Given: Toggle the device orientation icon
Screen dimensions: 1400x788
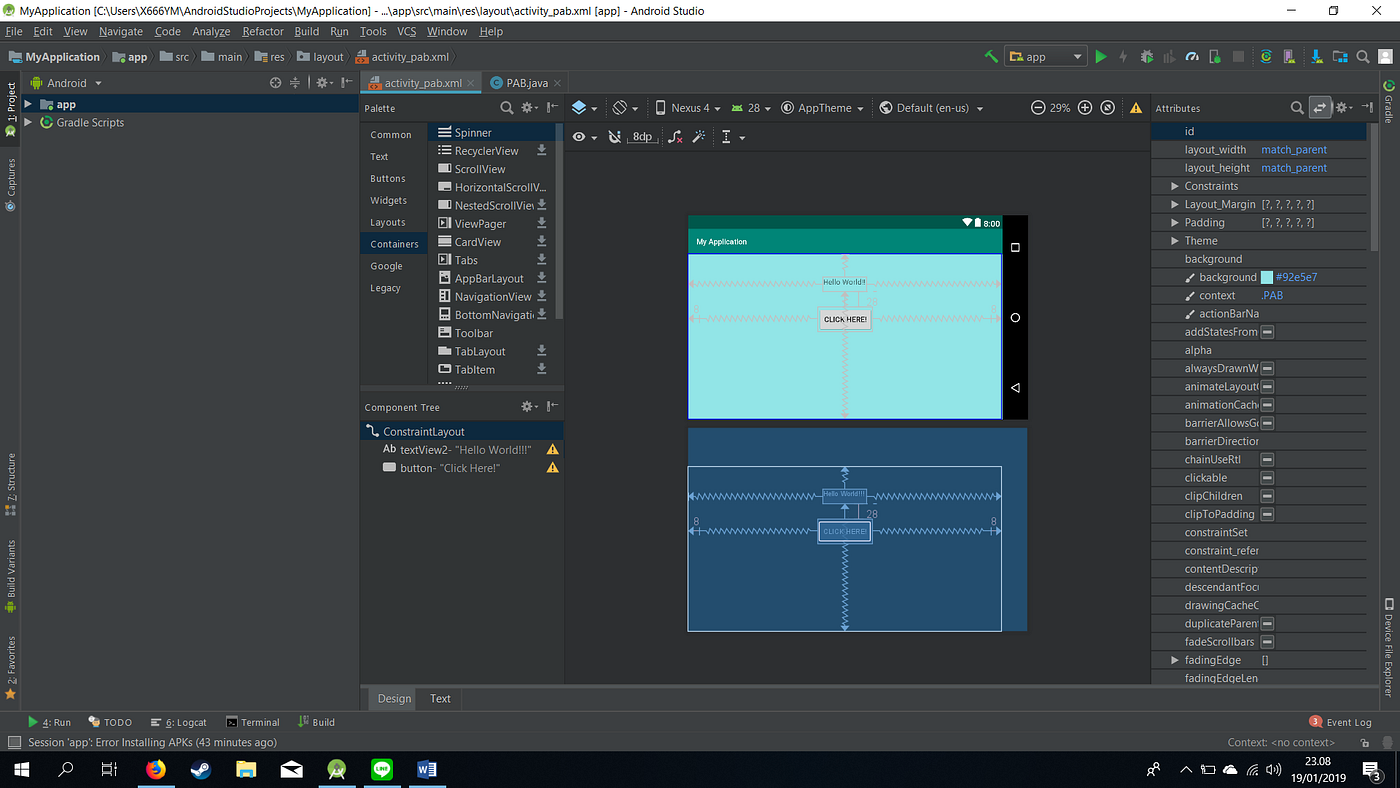Looking at the screenshot, I should [620, 107].
